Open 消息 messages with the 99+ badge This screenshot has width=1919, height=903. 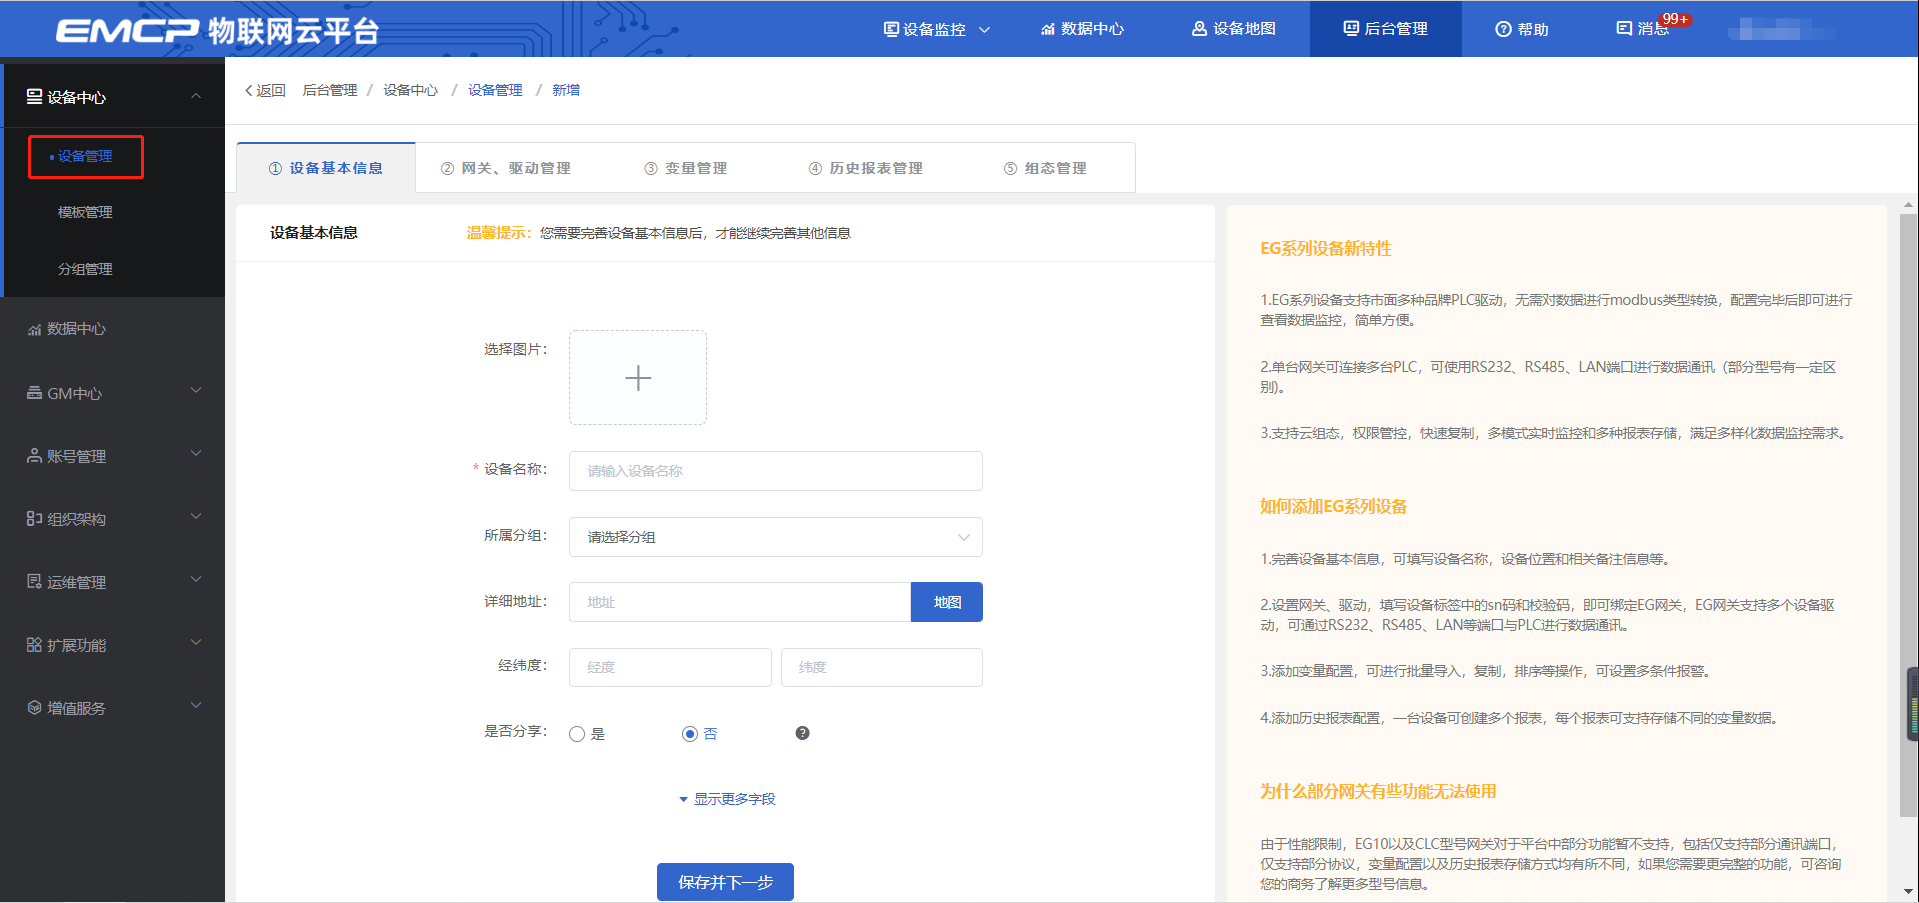click(1623, 29)
